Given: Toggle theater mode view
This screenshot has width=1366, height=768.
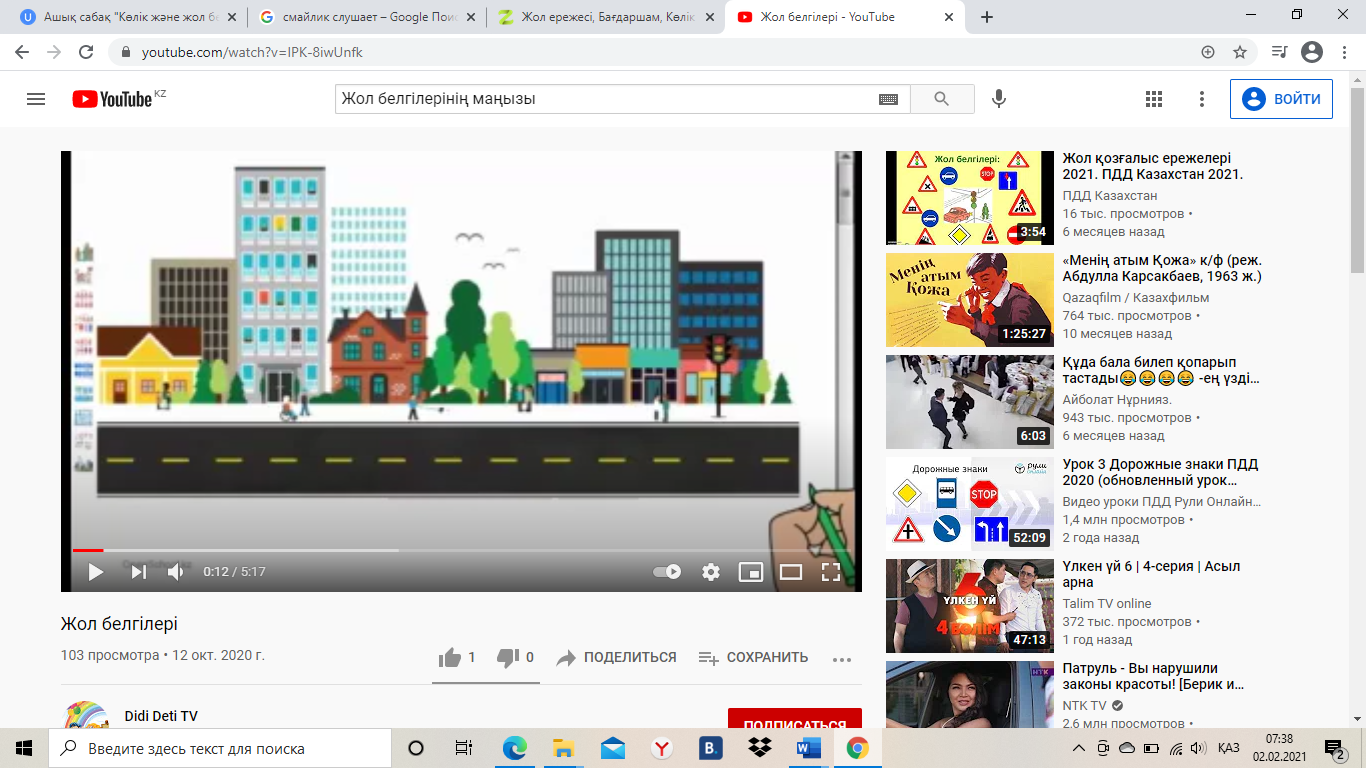Looking at the screenshot, I should tap(791, 572).
